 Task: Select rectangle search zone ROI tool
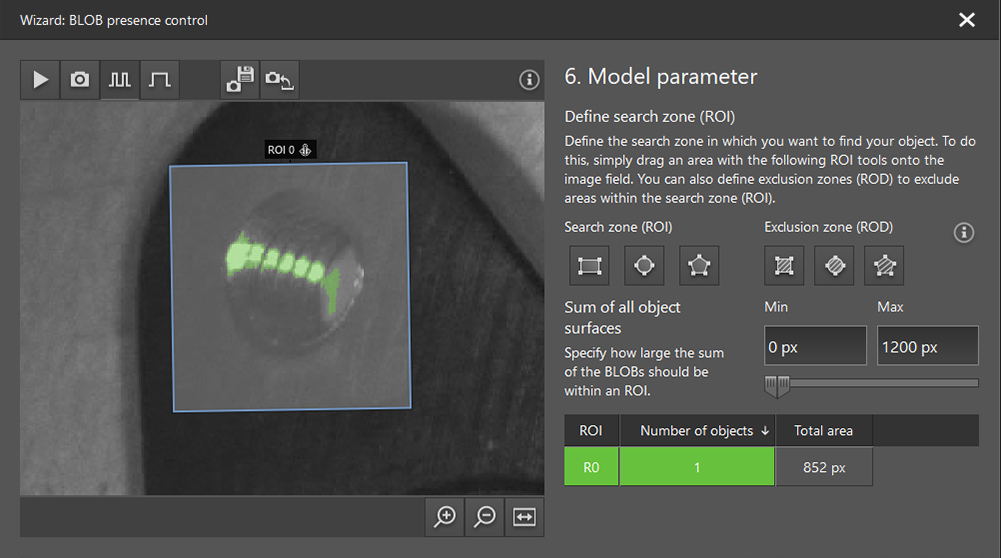point(589,266)
